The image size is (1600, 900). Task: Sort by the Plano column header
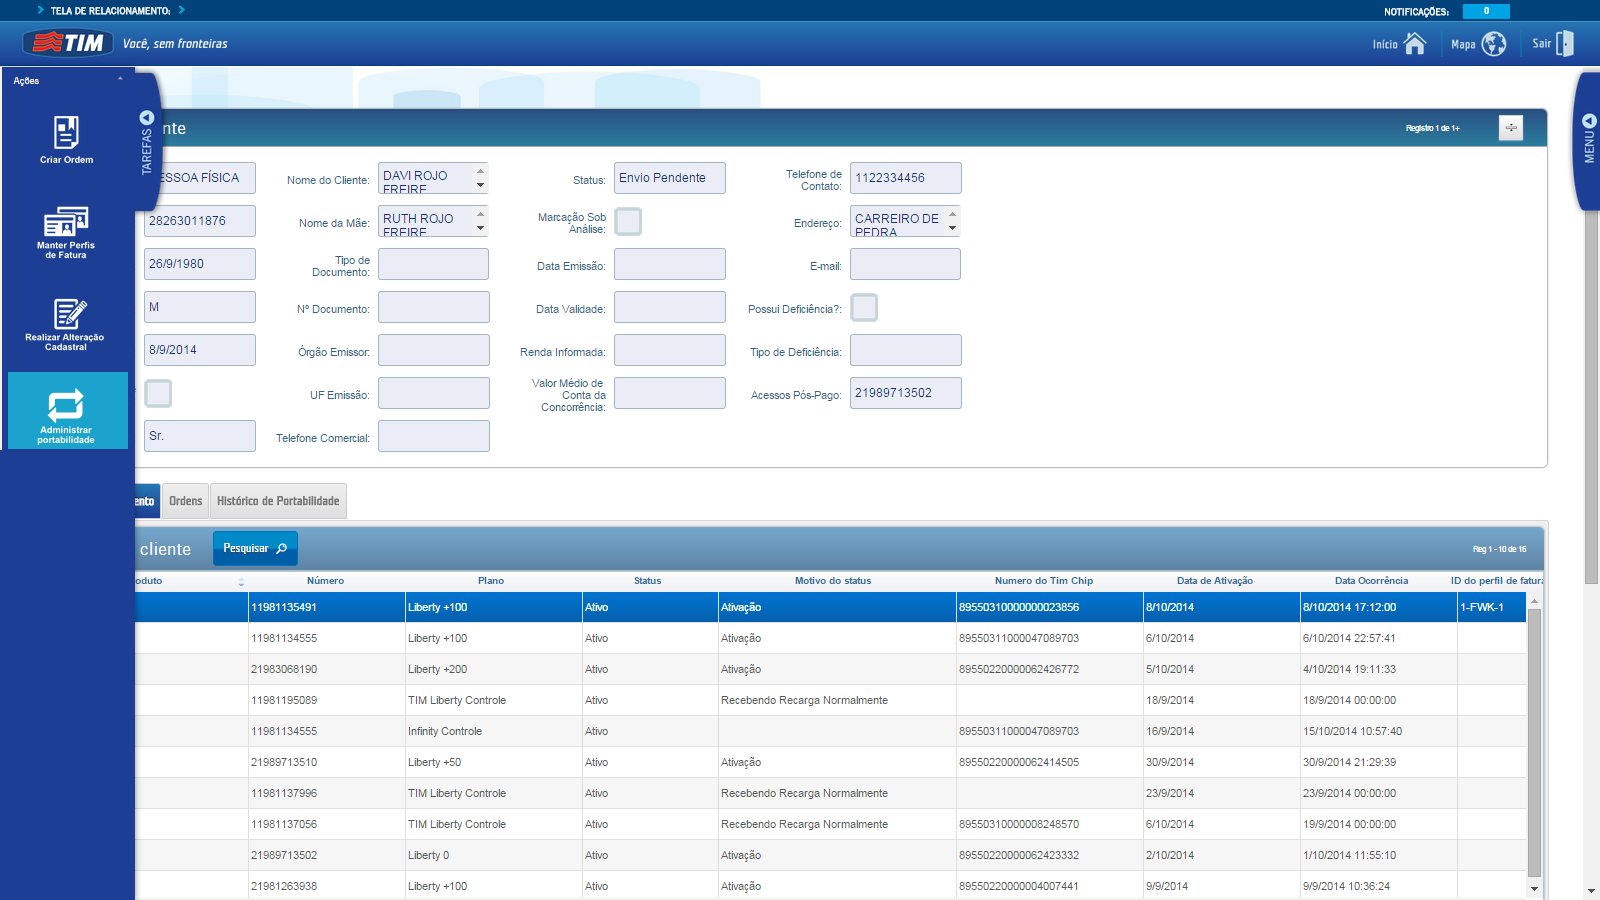pyautogui.click(x=491, y=581)
